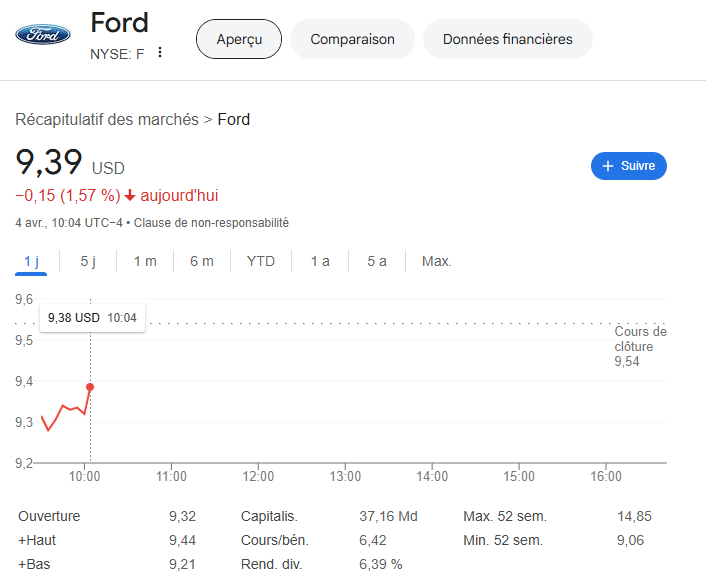Click the 13:00 axis label on chart
The image size is (706, 585).
point(345,476)
